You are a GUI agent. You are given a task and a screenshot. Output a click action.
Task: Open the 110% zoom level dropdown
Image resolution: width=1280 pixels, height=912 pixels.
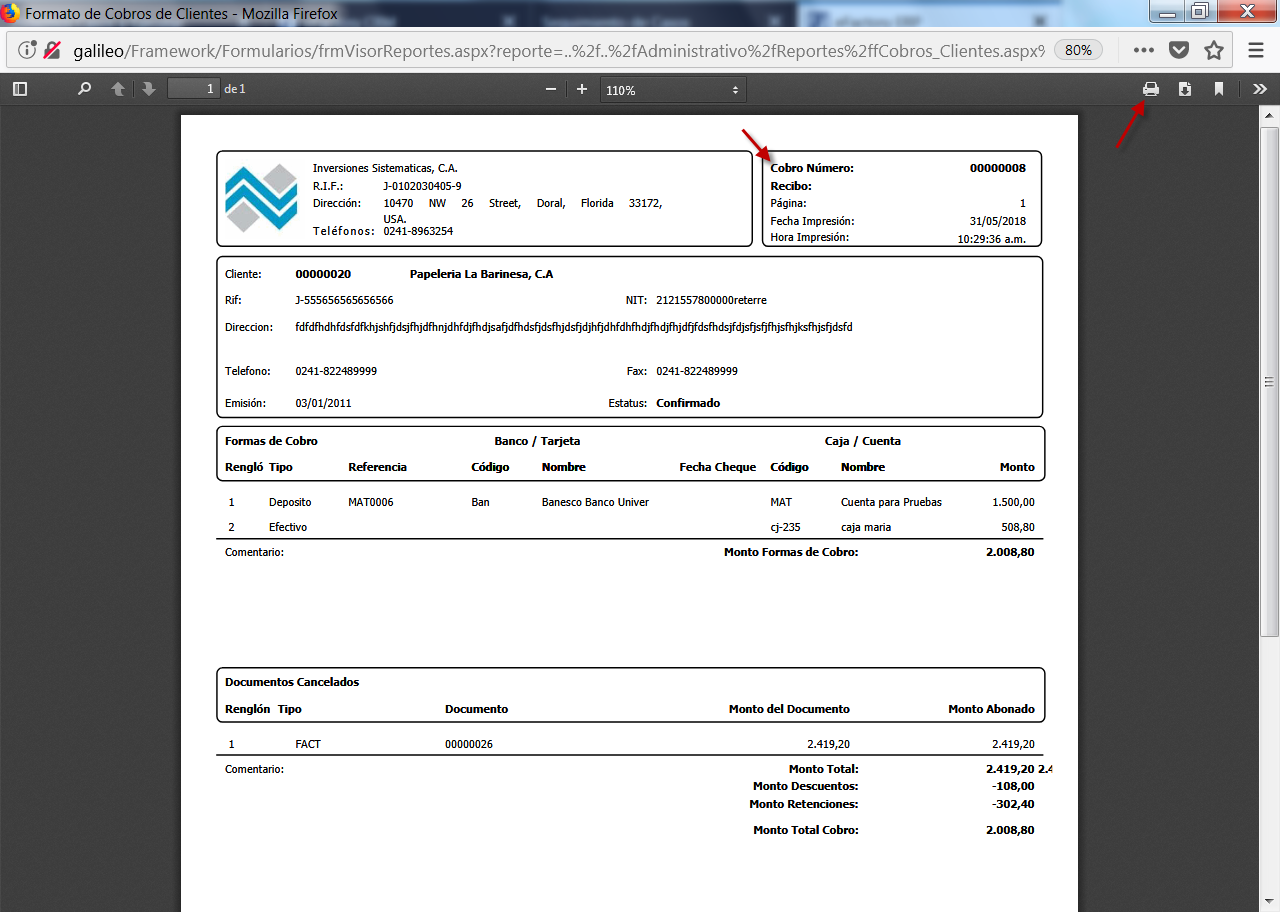click(672, 90)
